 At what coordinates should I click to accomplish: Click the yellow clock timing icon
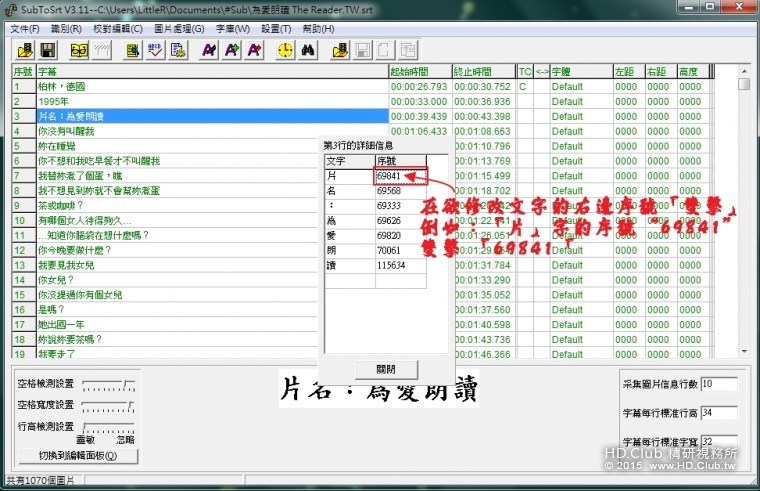(x=285, y=50)
